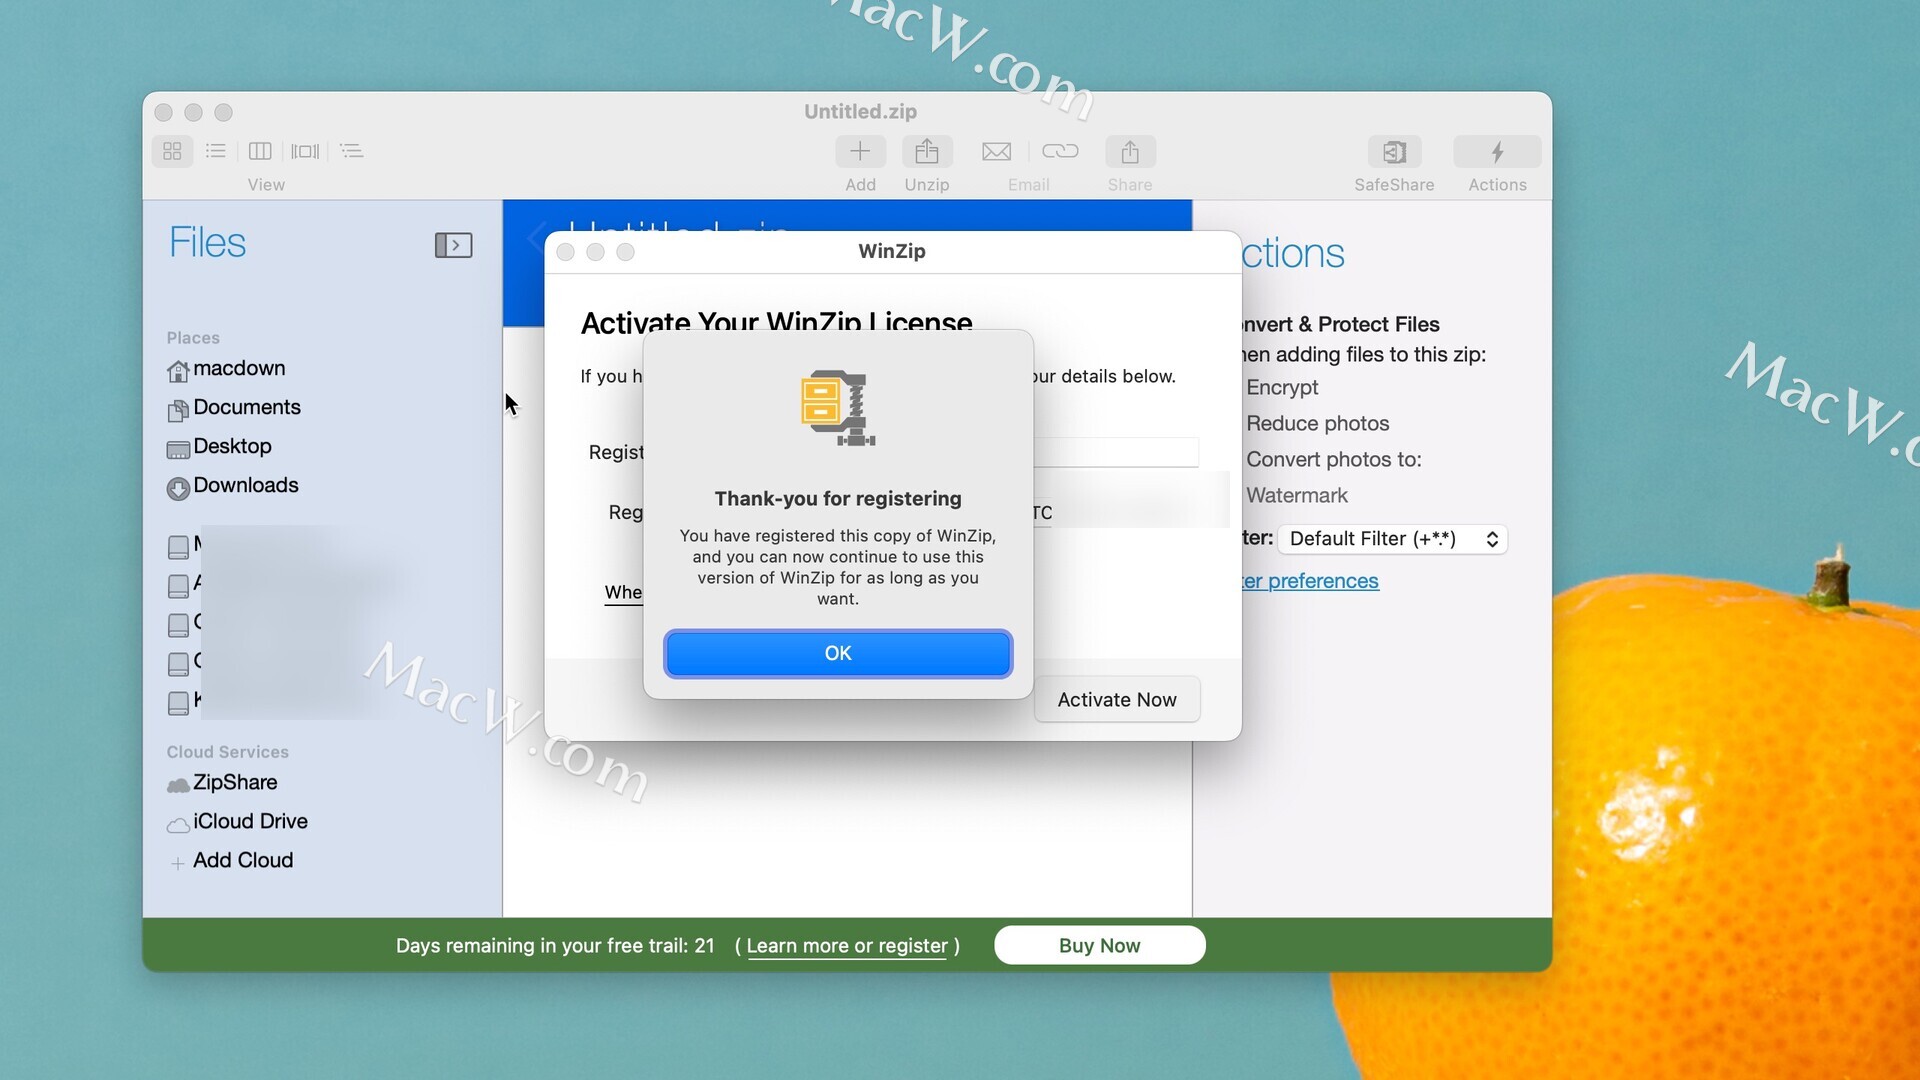Switch to list view

pos(216,151)
